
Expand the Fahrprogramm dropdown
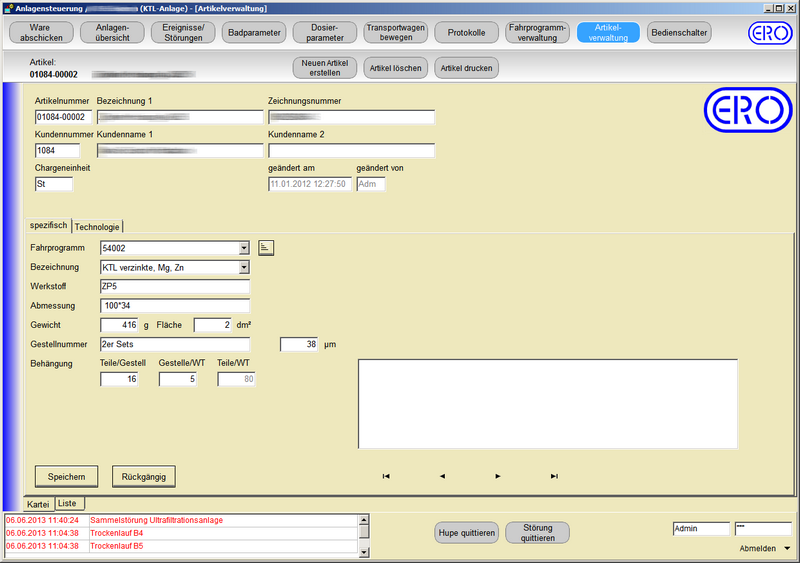coord(244,248)
